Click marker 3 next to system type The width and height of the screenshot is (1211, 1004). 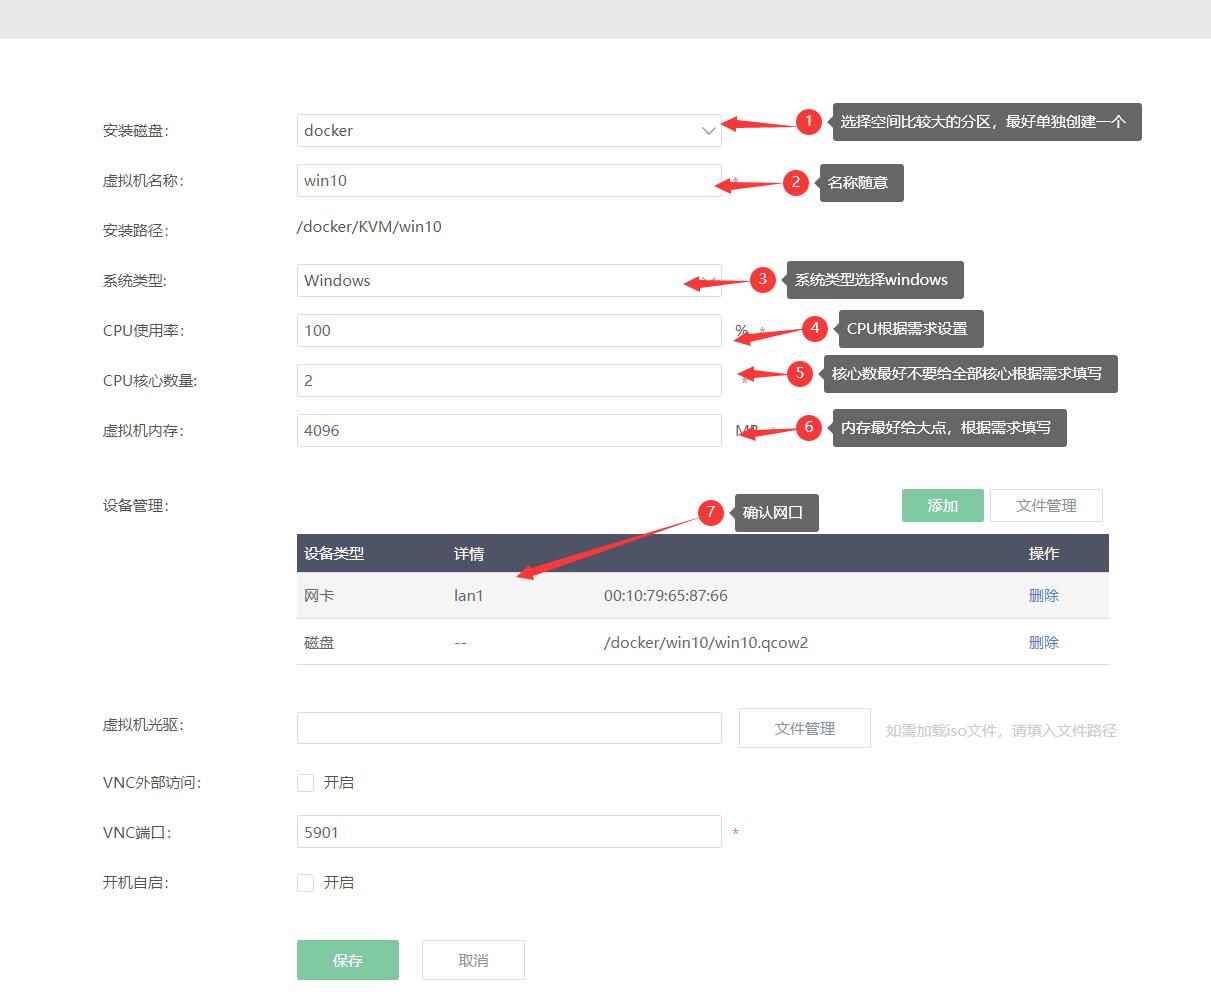click(761, 280)
